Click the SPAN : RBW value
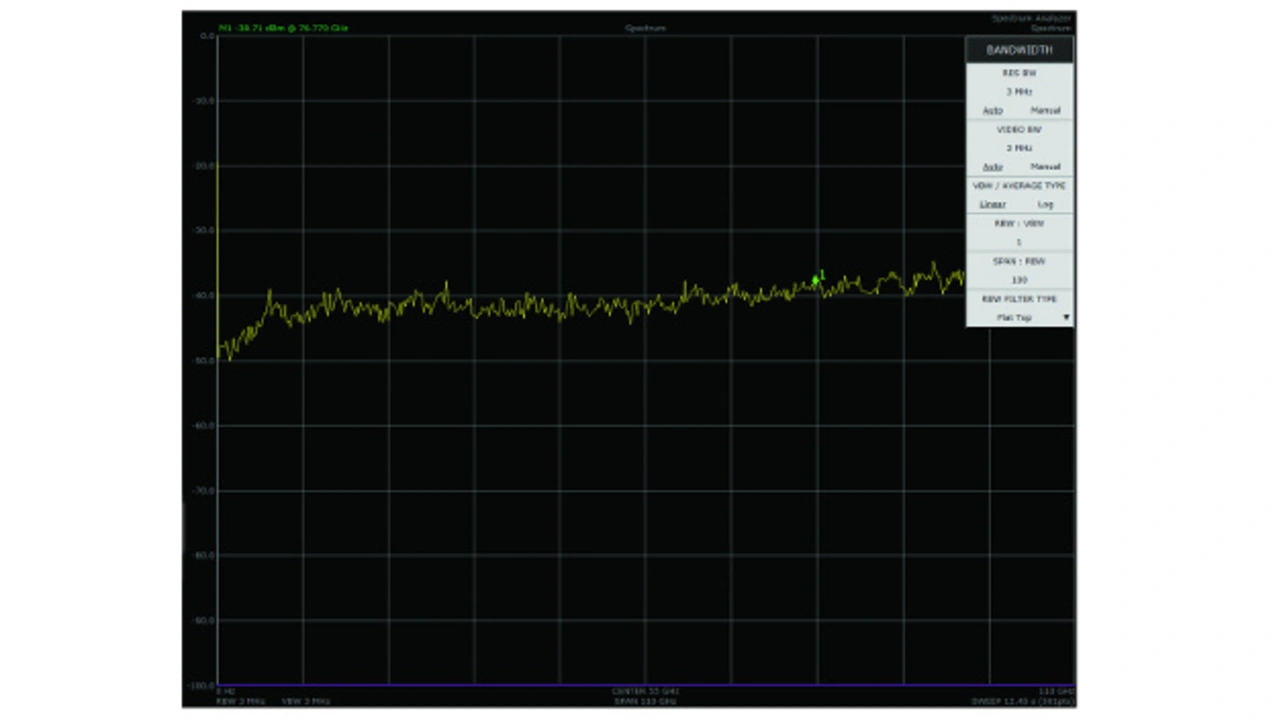Viewport: 1280px width, 721px height. click(1019, 280)
